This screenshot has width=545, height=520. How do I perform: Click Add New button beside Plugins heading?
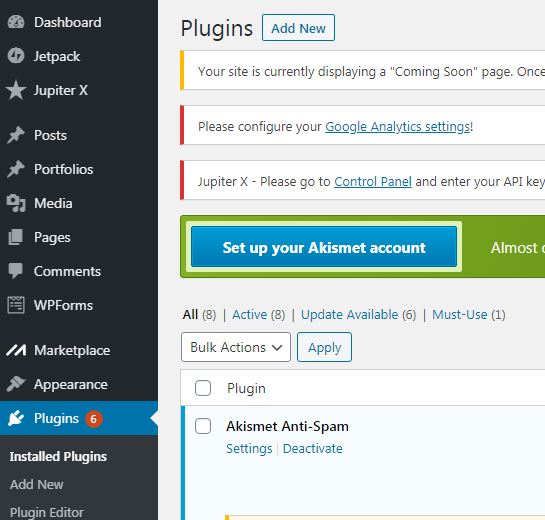pos(298,28)
